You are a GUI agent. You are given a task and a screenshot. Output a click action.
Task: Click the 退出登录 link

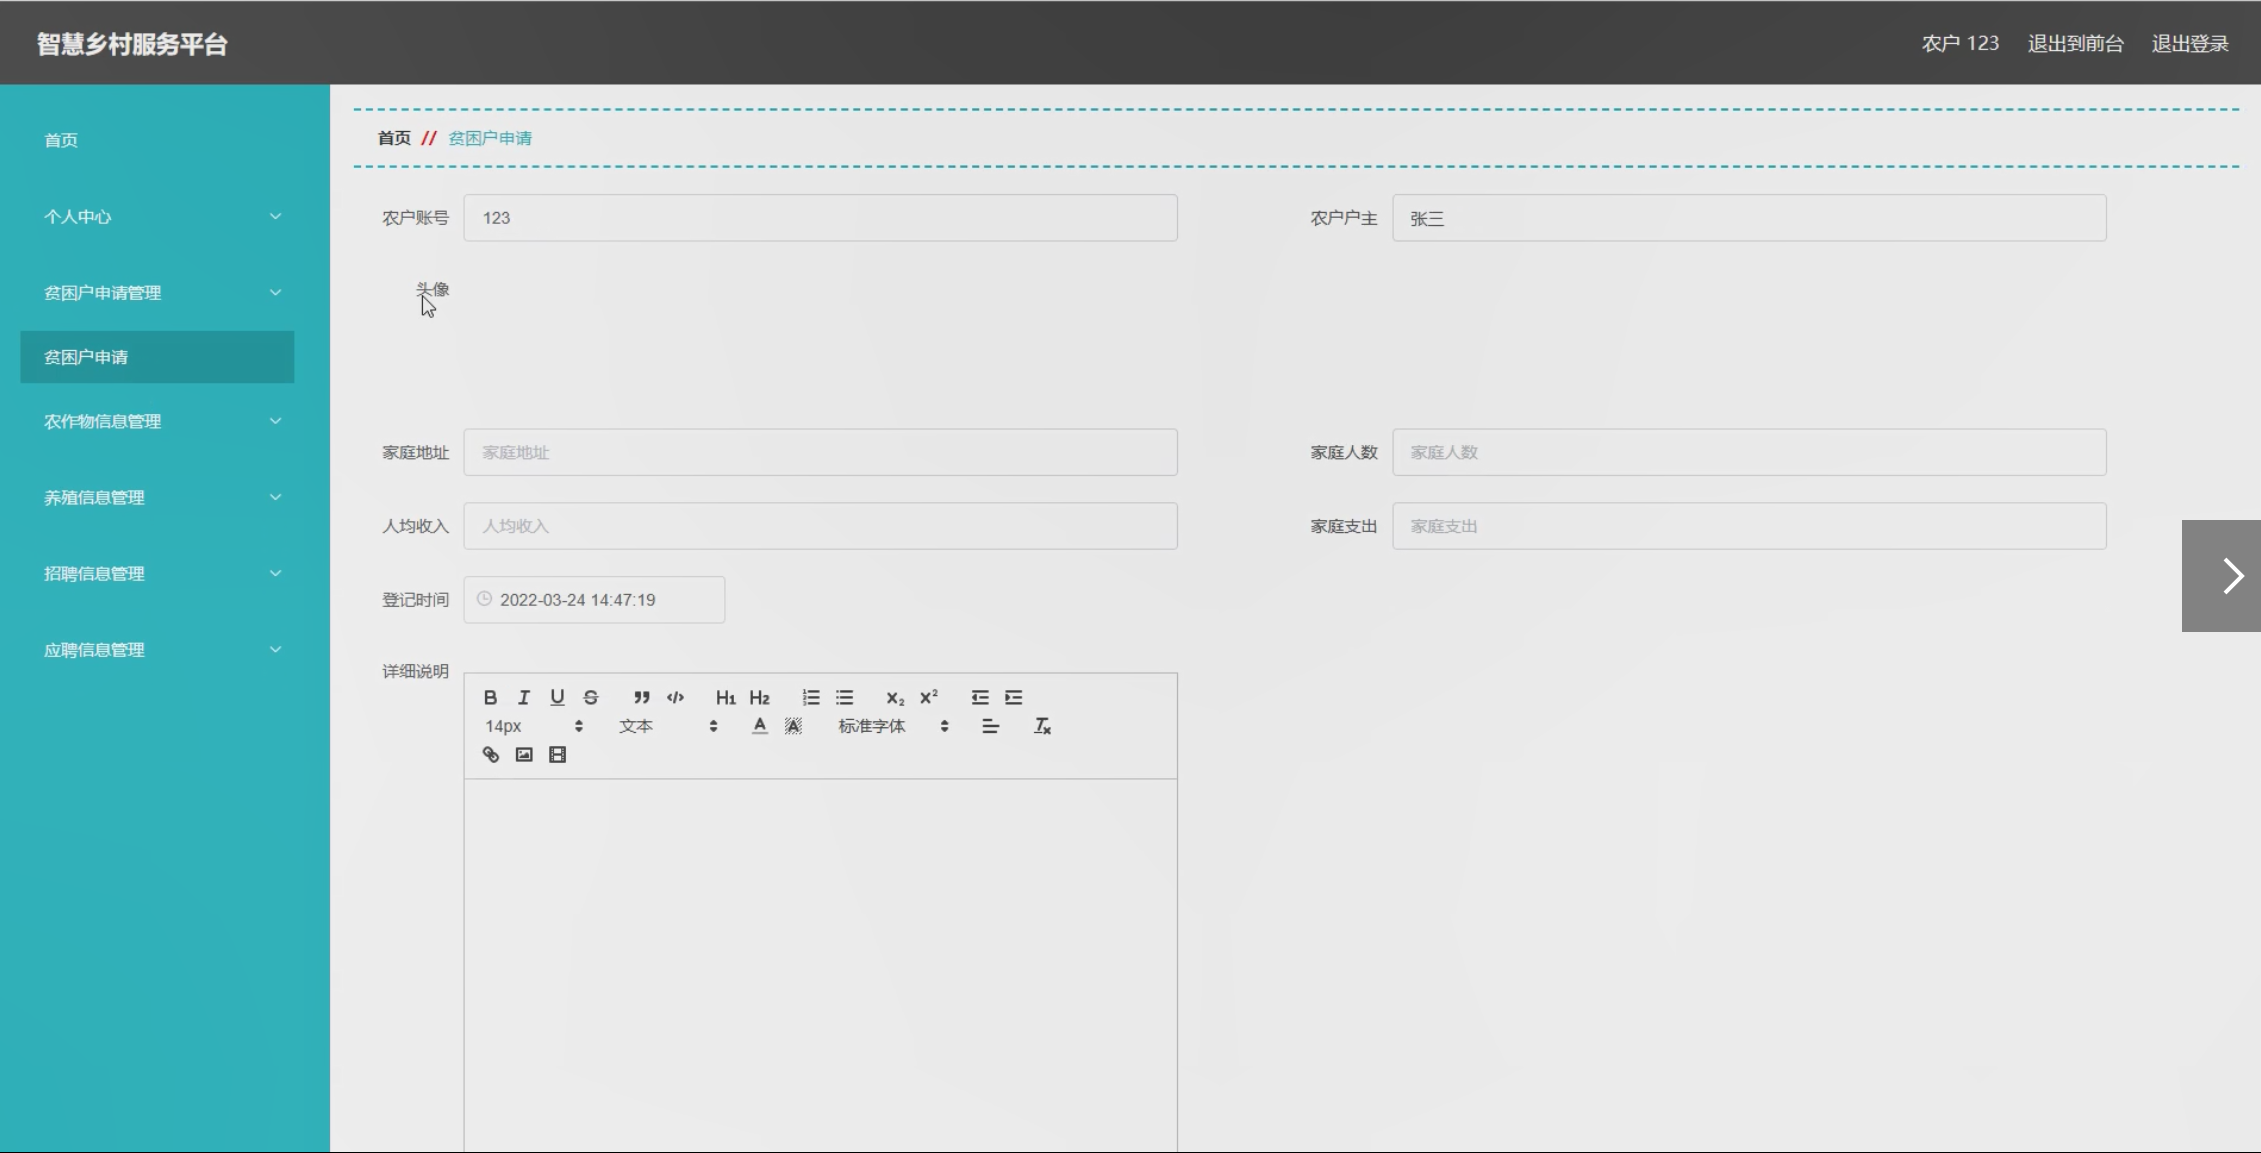[2189, 44]
